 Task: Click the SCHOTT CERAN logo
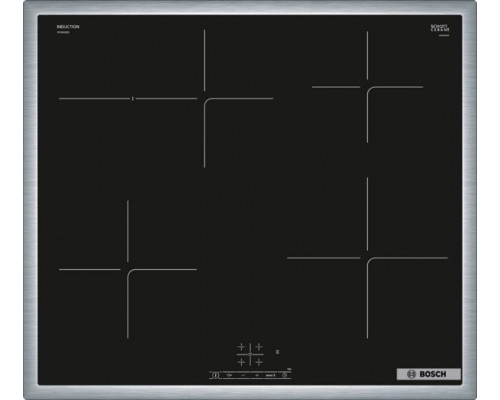(440, 28)
